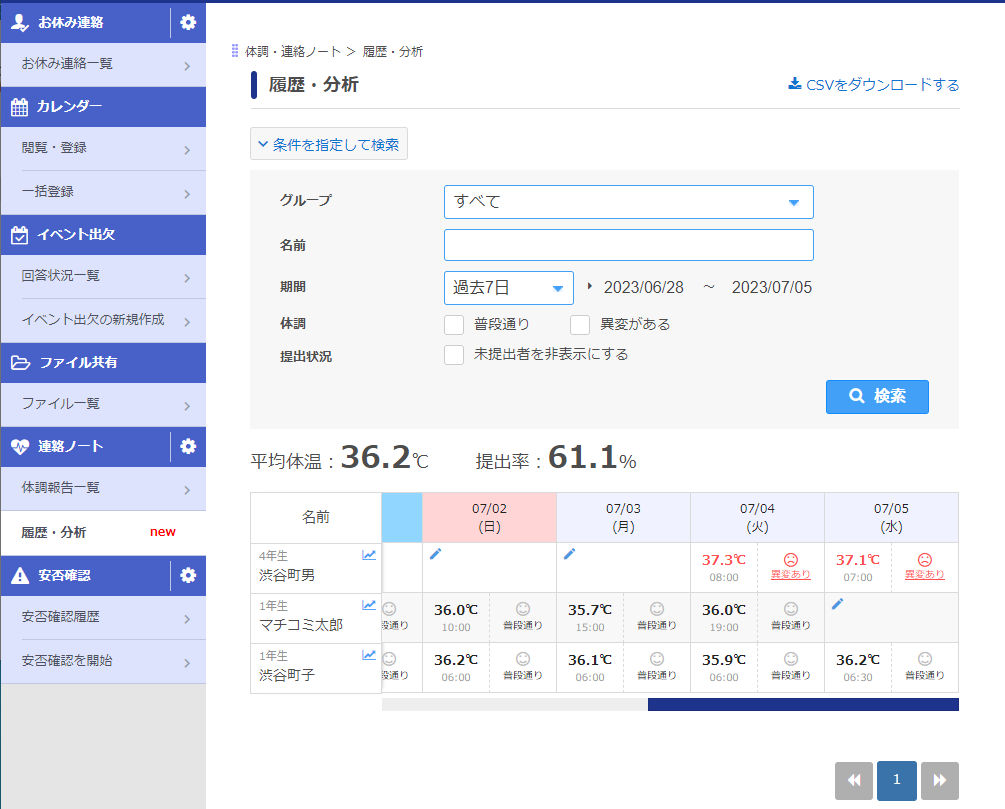View graph icon for マチコミ太郎
The height and width of the screenshot is (809, 1005).
coord(369,605)
